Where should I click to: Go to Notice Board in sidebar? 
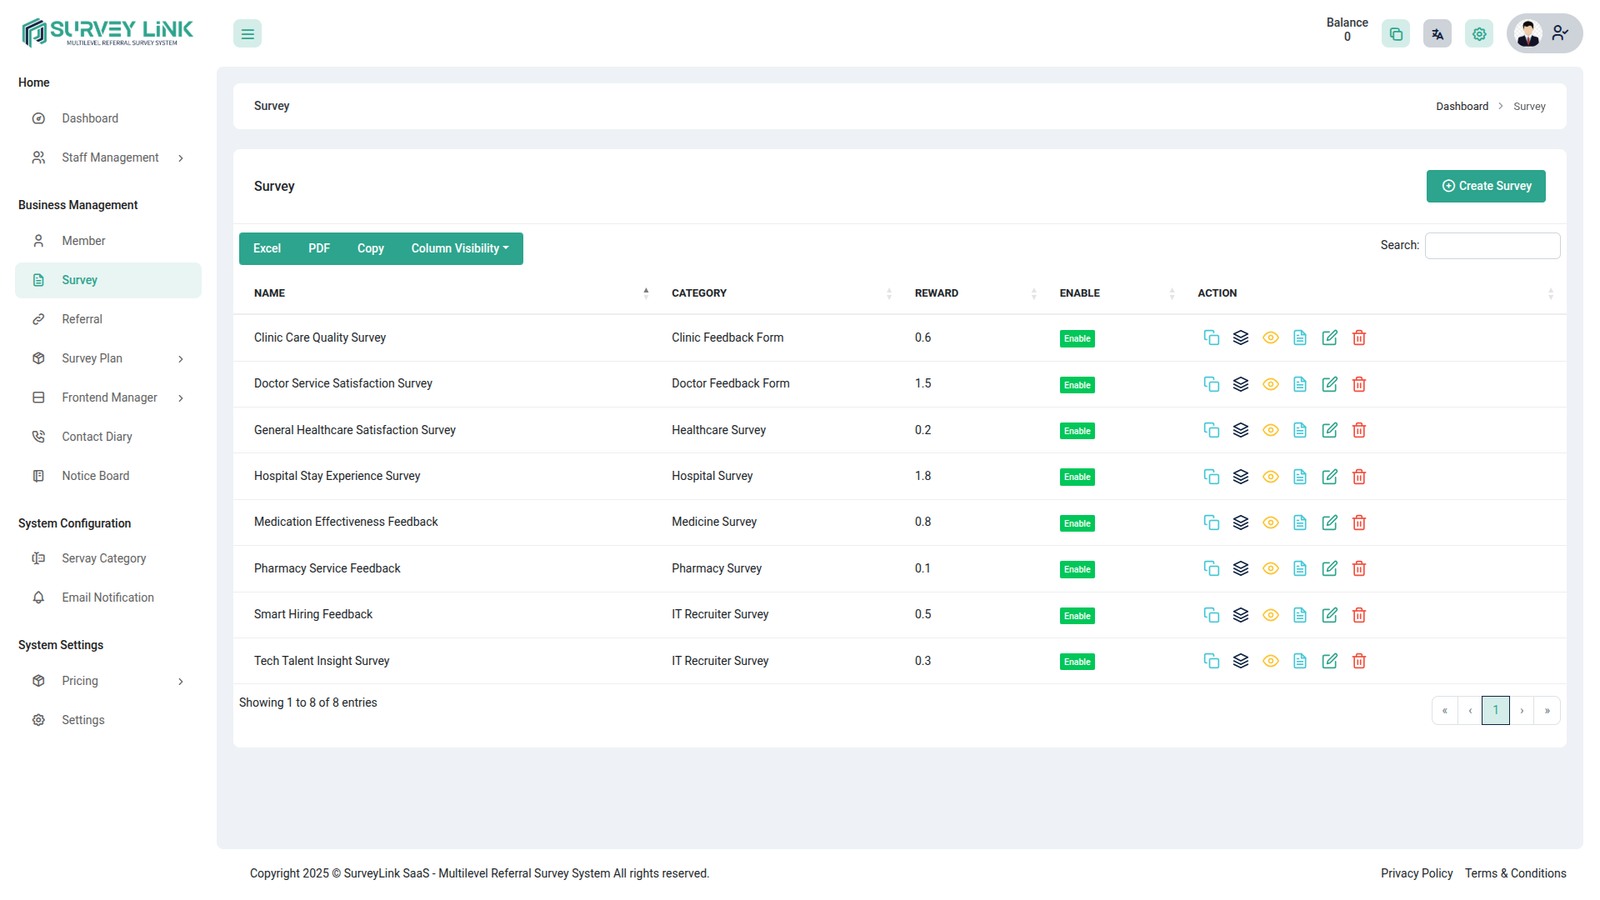(x=95, y=476)
